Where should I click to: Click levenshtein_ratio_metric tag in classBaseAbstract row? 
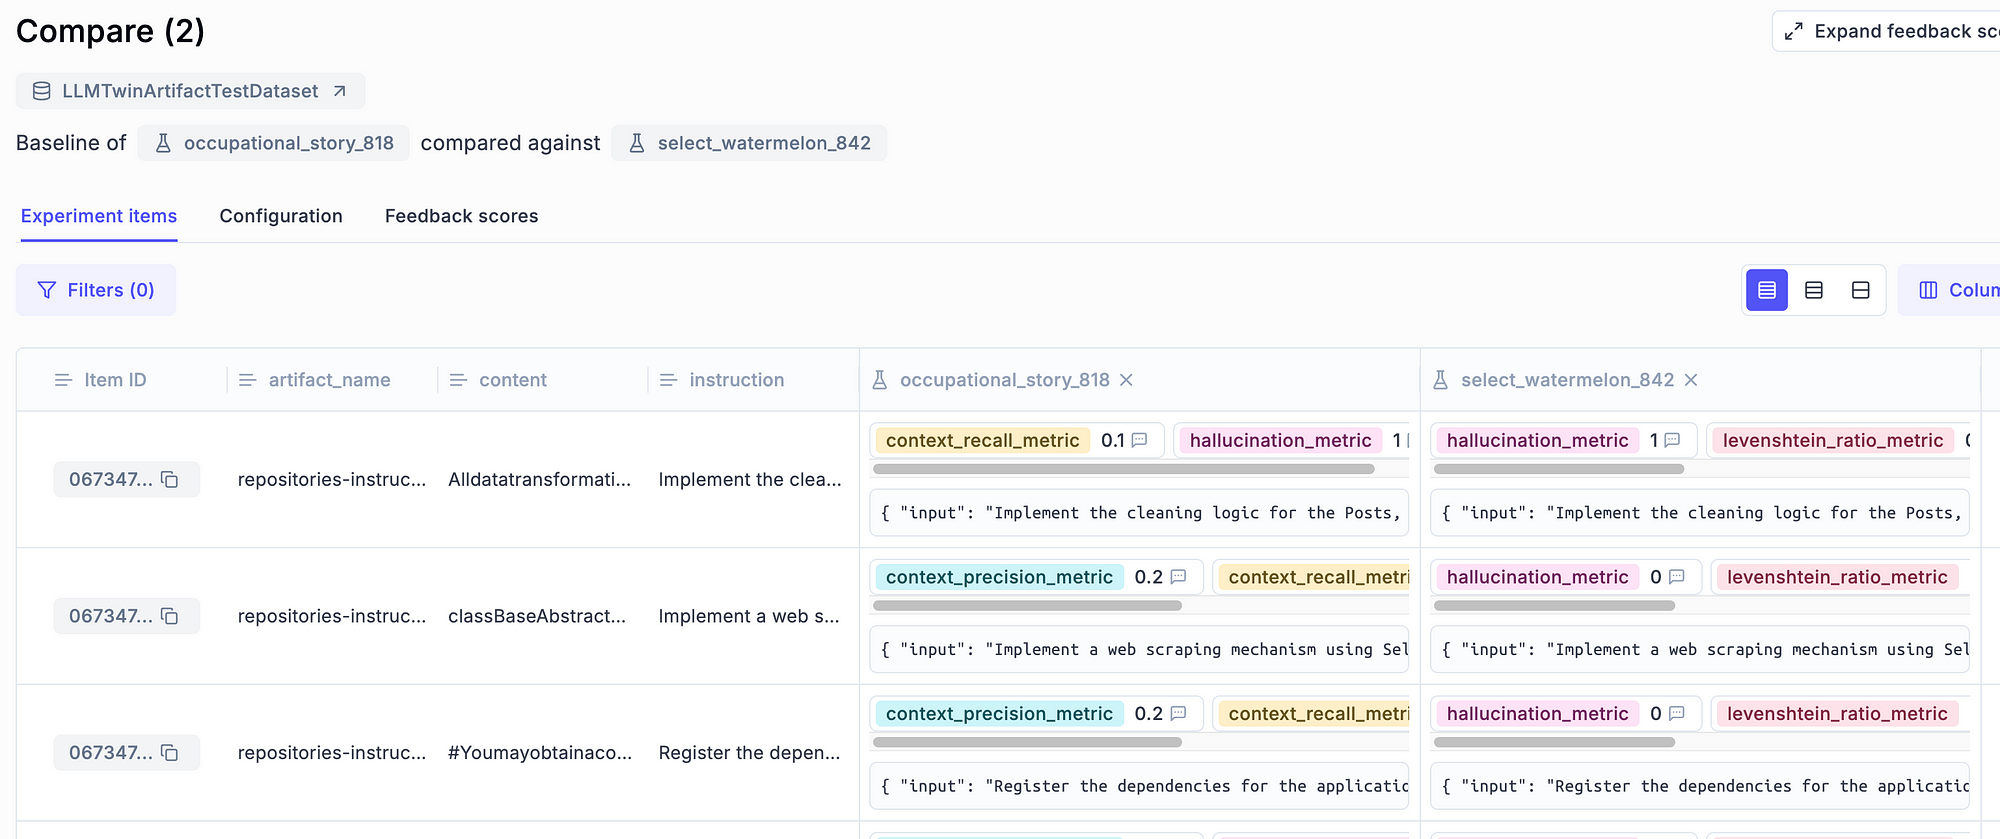[x=1837, y=577]
